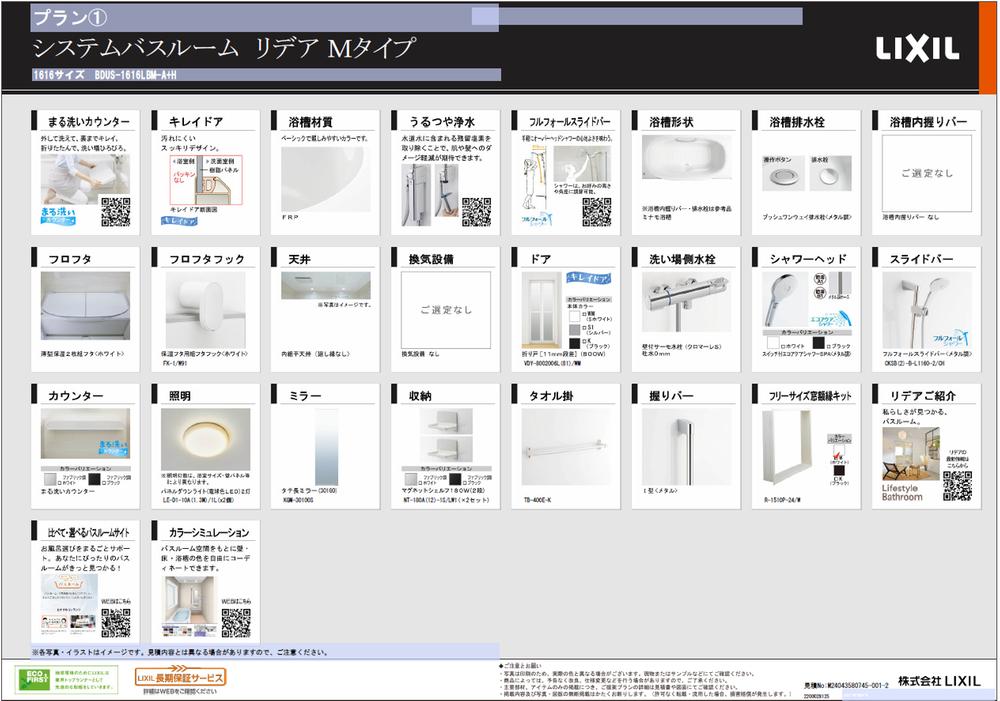
Task: Click フルフォールシャワー badge in the スライドバー card
Action: point(951,338)
